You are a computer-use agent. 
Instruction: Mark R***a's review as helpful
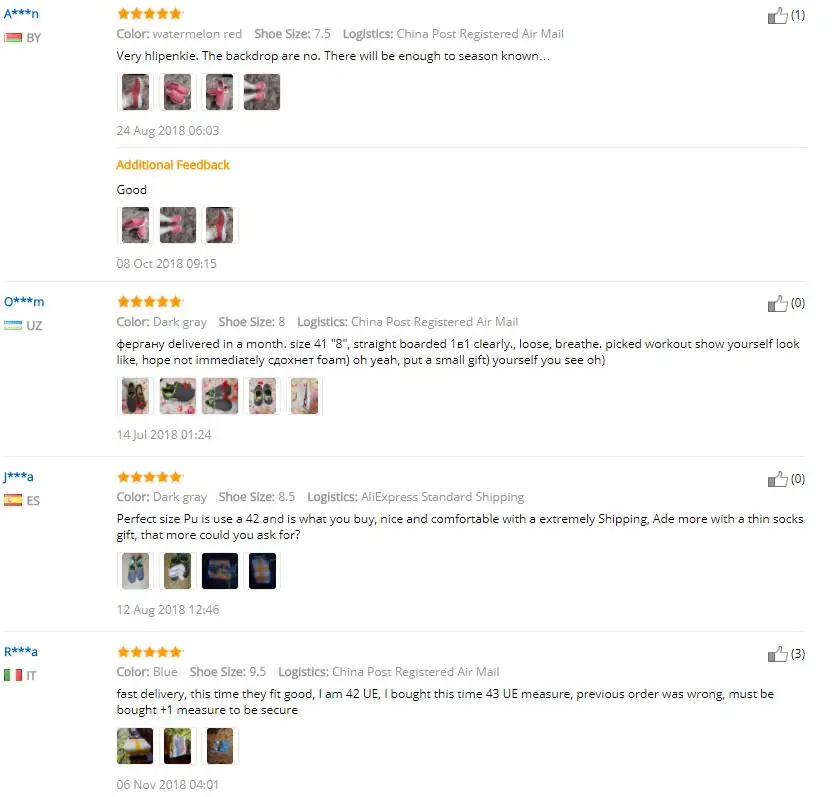[777, 654]
